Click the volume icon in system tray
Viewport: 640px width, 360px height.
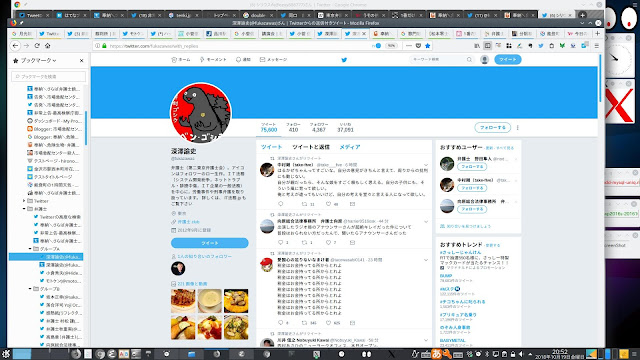pos(521,354)
